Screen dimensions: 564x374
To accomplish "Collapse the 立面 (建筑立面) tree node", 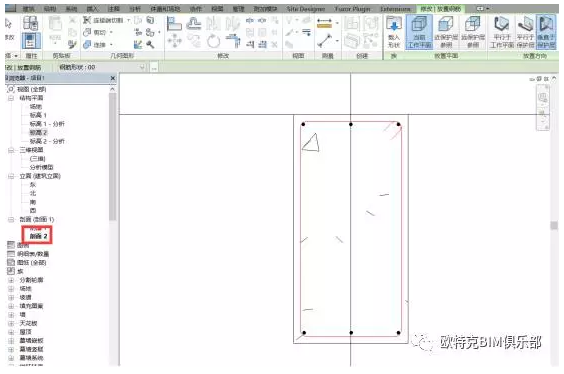I will click(x=11, y=176).
